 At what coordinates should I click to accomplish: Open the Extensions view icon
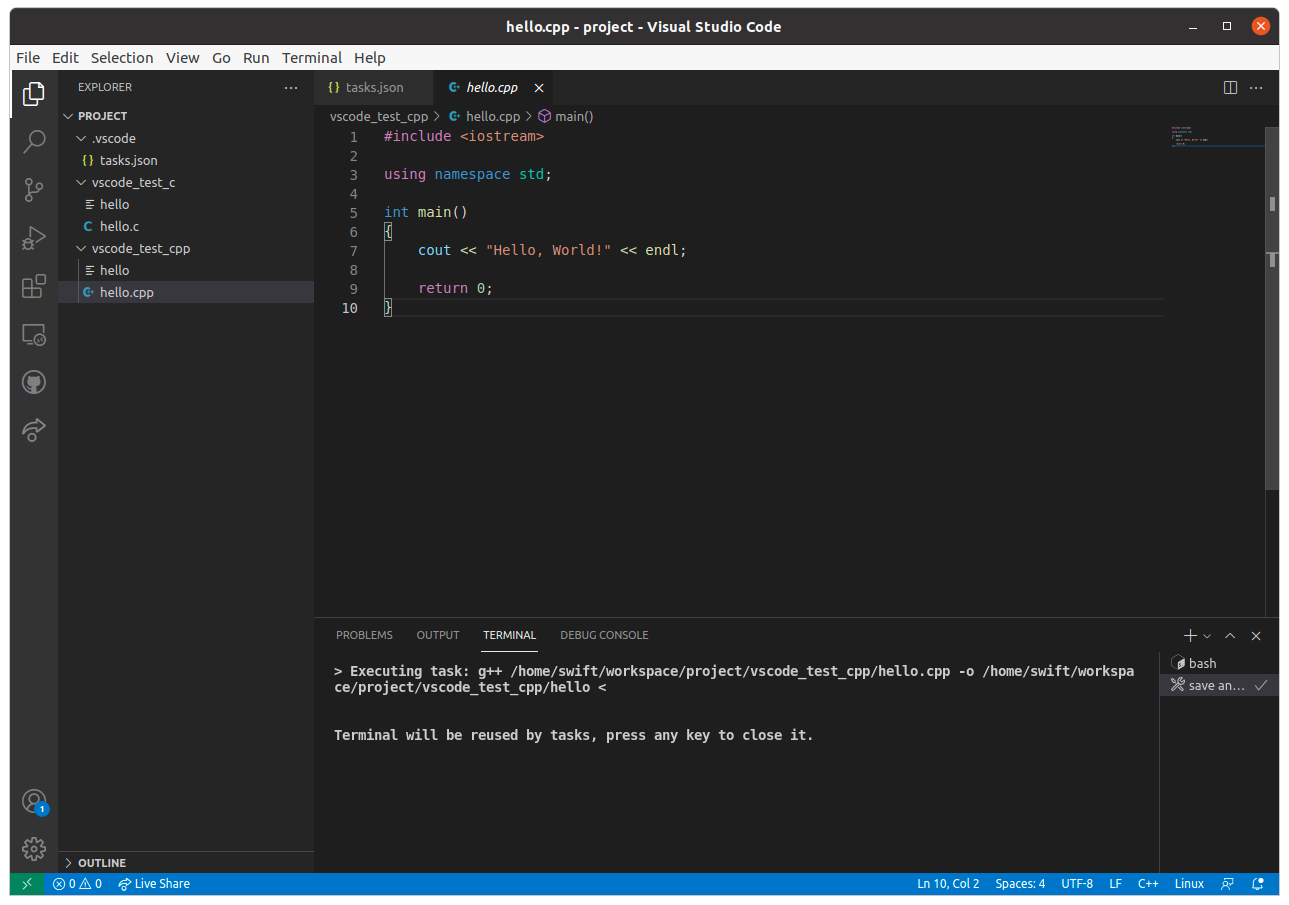[x=34, y=286]
